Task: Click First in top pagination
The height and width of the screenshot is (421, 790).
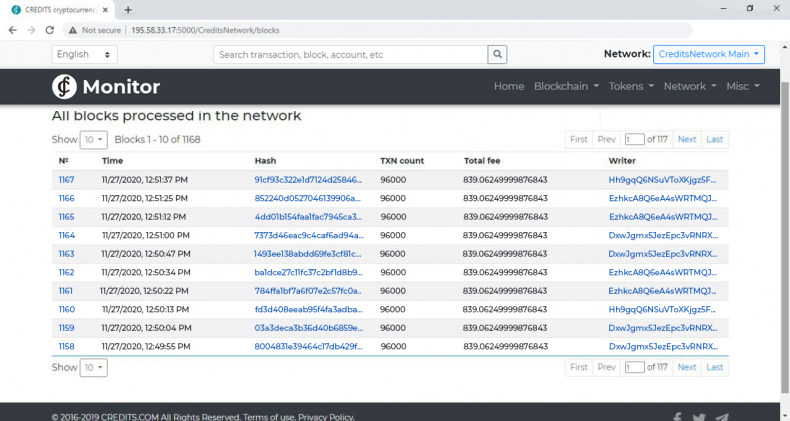Action: 578,139
